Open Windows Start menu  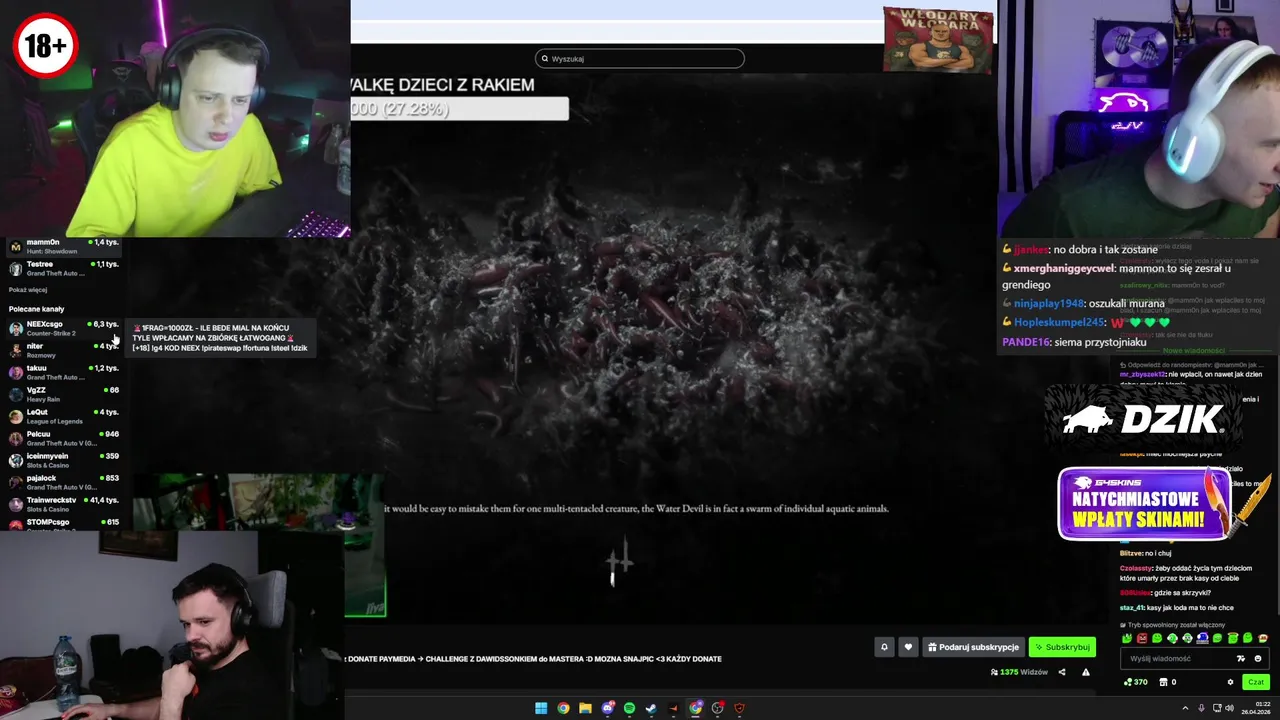pyautogui.click(x=541, y=708)
